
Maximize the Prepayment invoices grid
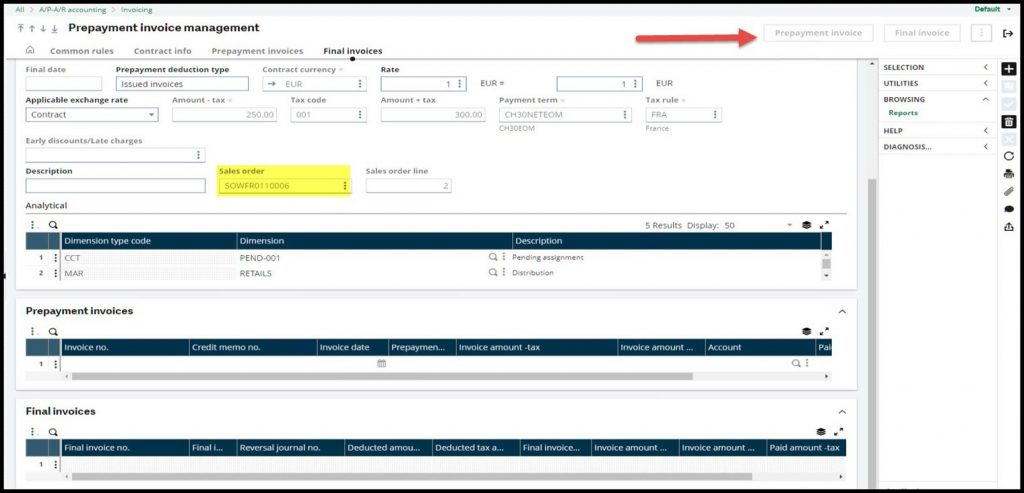pyautogui.click(x=824, y=332)
